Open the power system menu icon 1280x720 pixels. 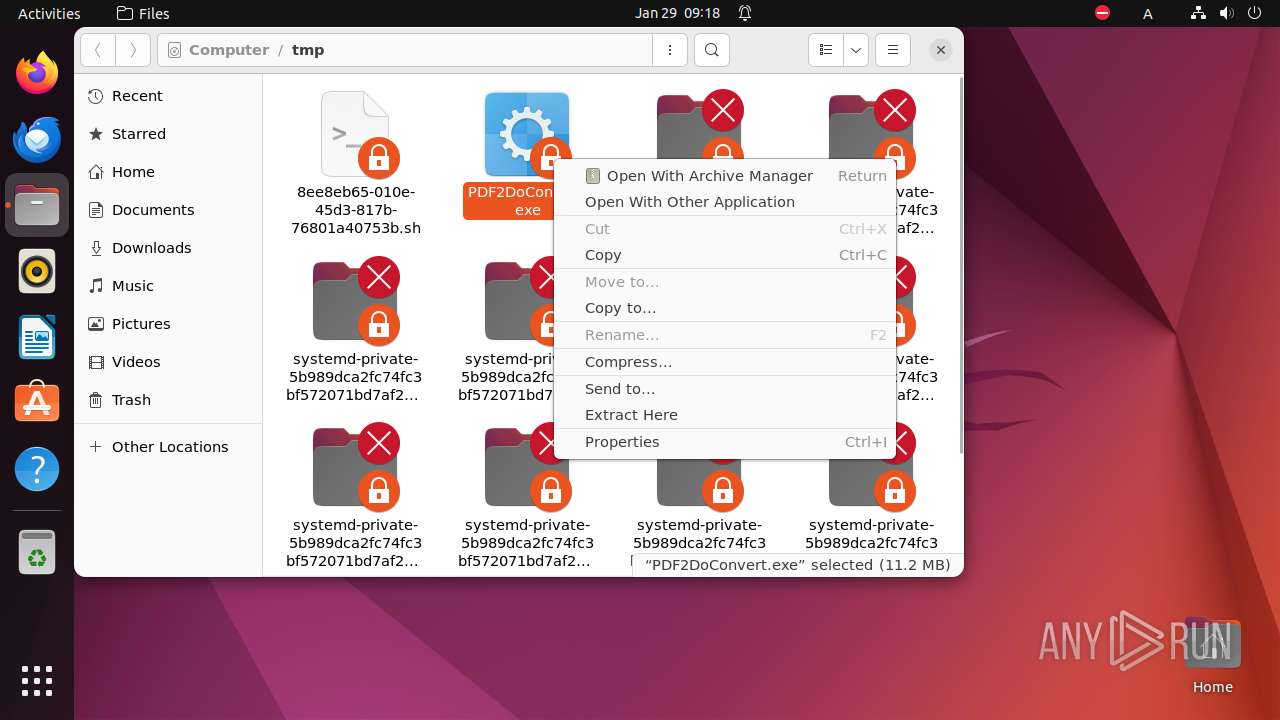1255,13
